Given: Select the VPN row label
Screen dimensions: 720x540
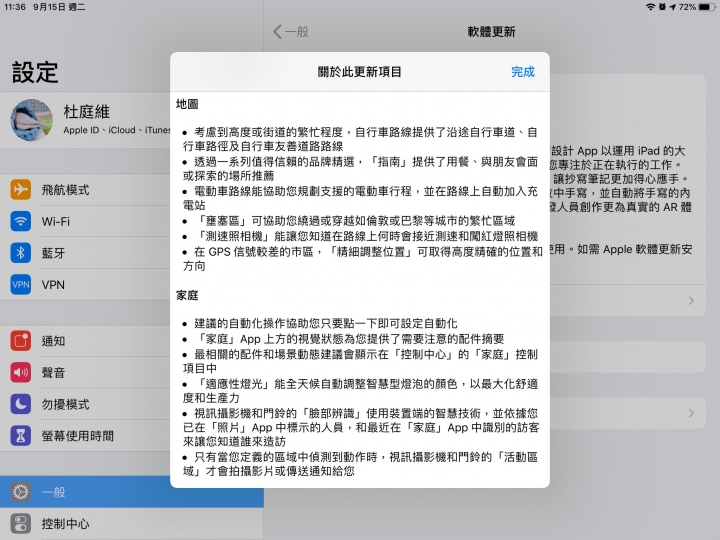Looking at the screenshot, I should tap(53, 285).
